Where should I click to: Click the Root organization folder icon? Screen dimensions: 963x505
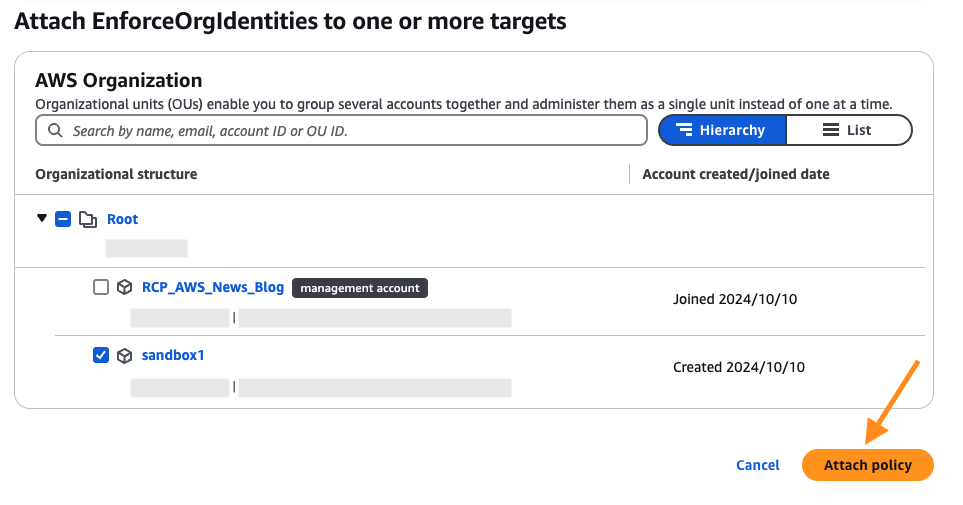88,219
